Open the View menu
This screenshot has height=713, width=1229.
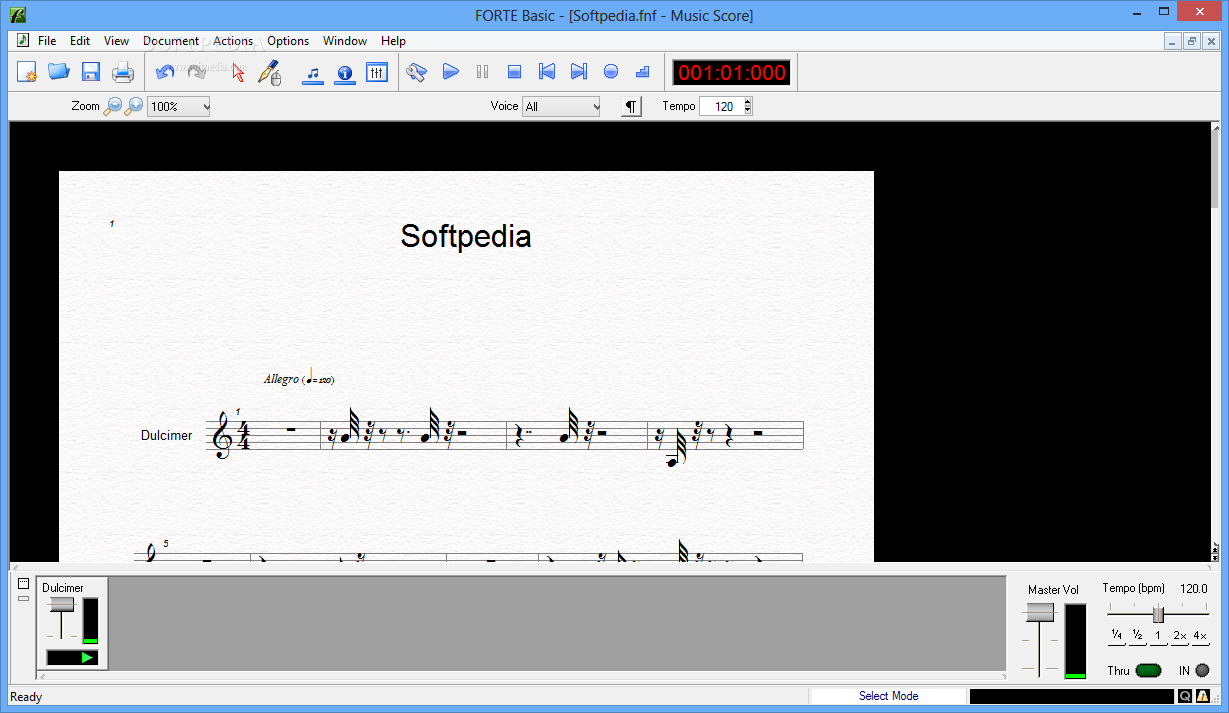116,41
